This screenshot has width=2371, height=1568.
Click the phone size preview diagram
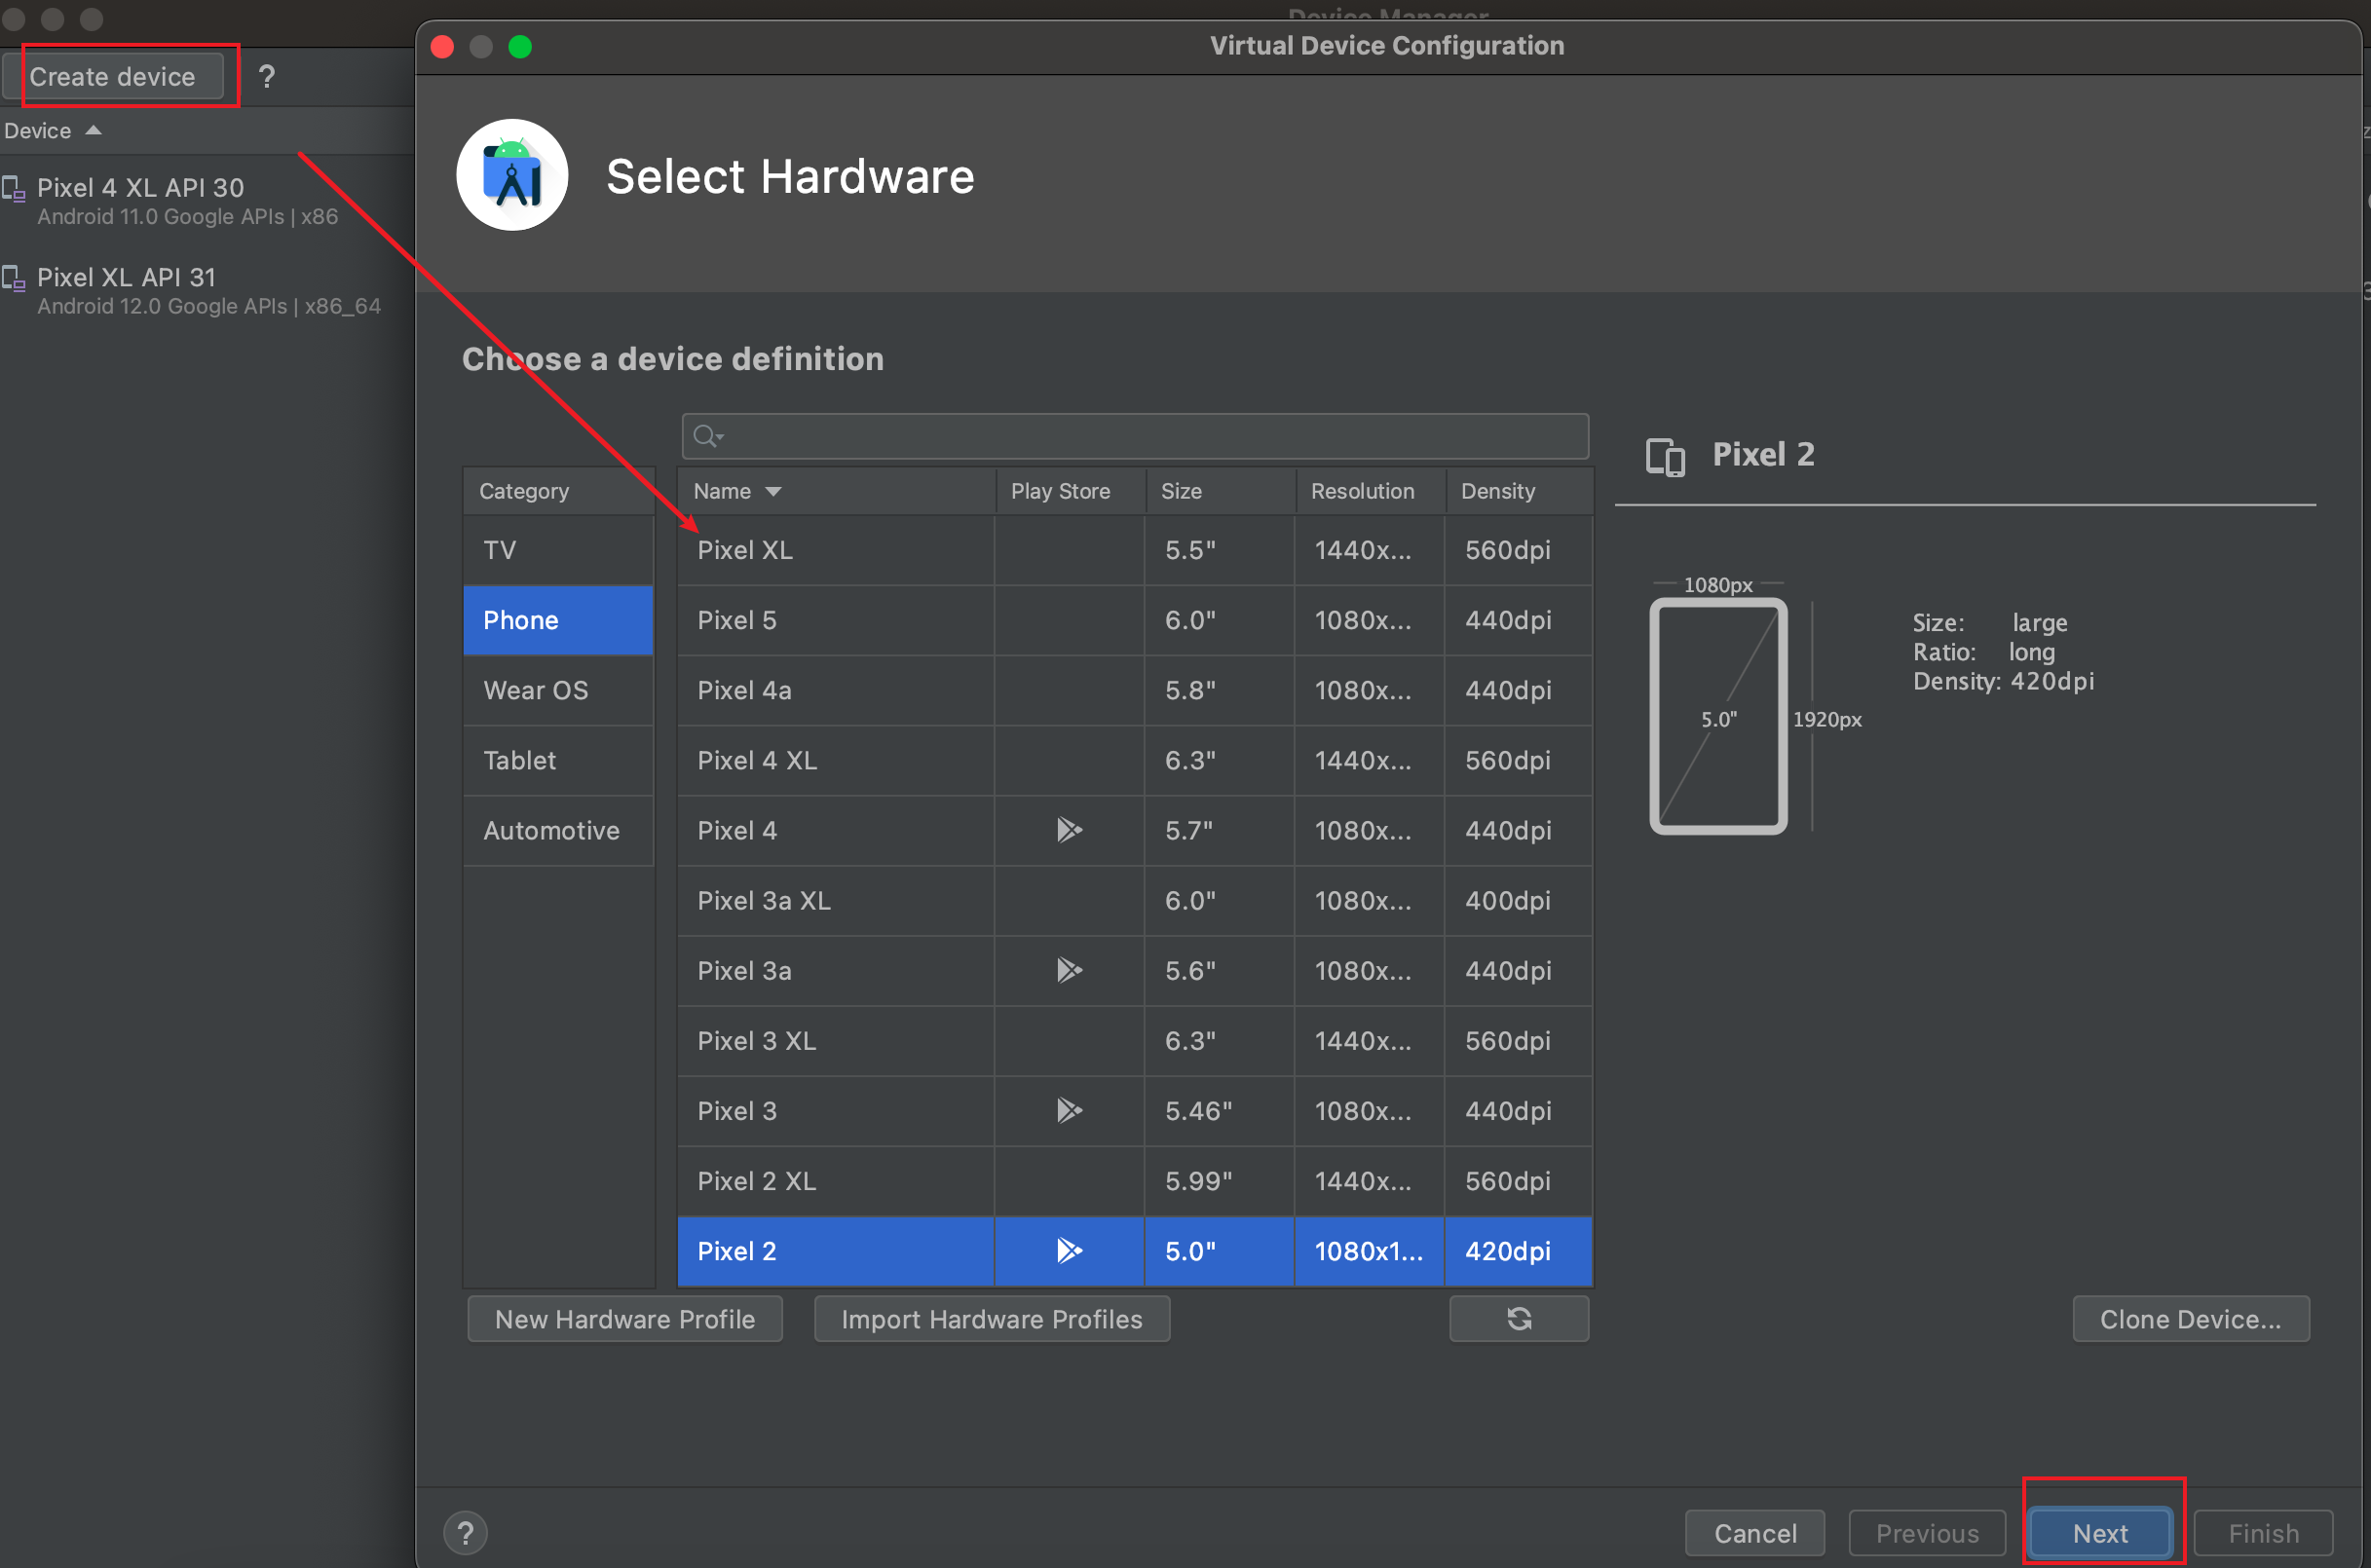(1718, 716)
